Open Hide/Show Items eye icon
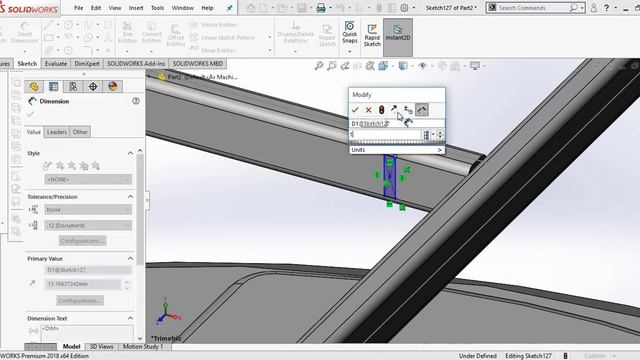The width and height of the screenshot is (640, 360). coord(422,66)
